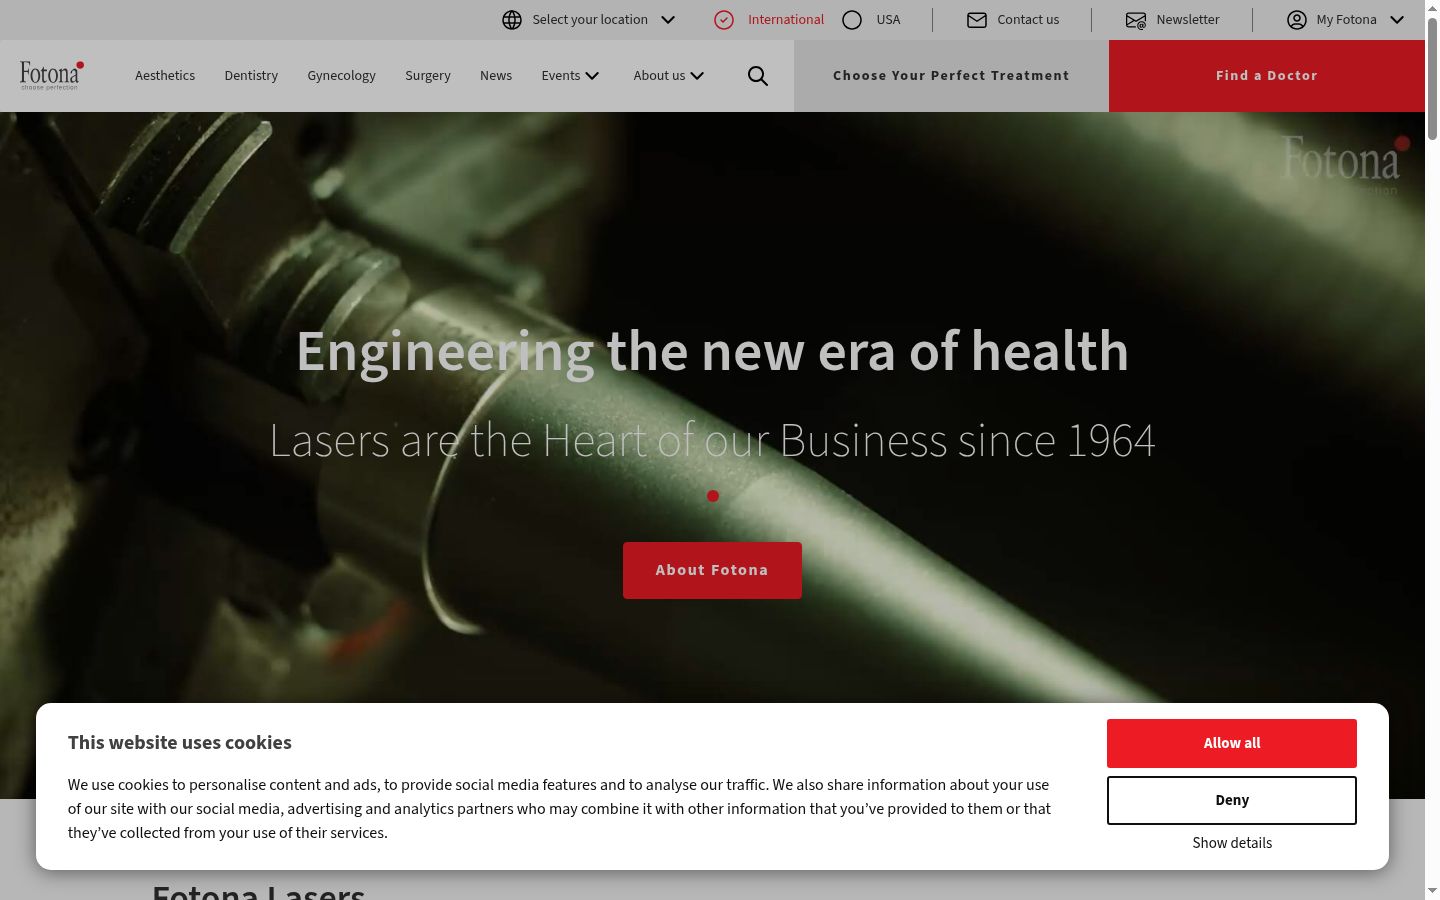1440x900 pixels.
Task: Allow all cookies
Action: click(x=1232, y=743)
